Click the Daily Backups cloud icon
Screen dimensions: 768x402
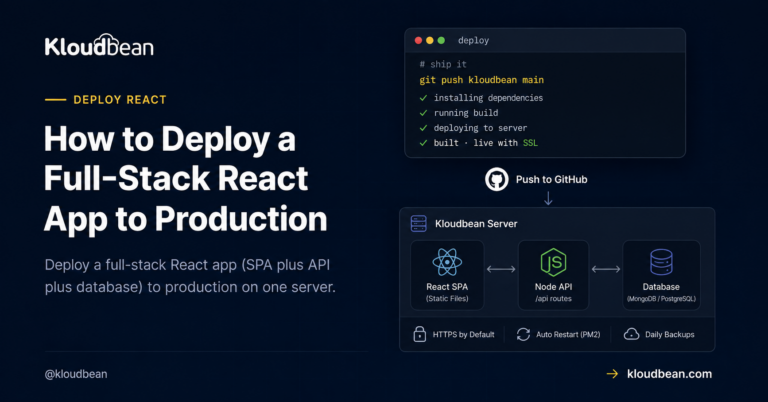[631, 334]
